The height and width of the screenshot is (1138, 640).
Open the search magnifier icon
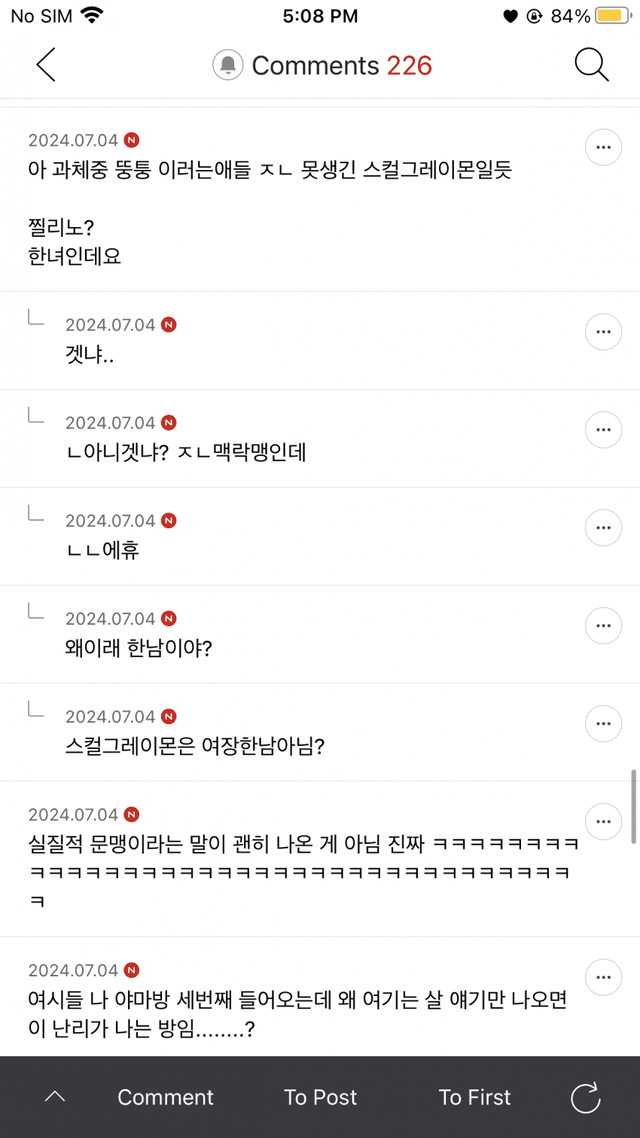tap(592, 65)
